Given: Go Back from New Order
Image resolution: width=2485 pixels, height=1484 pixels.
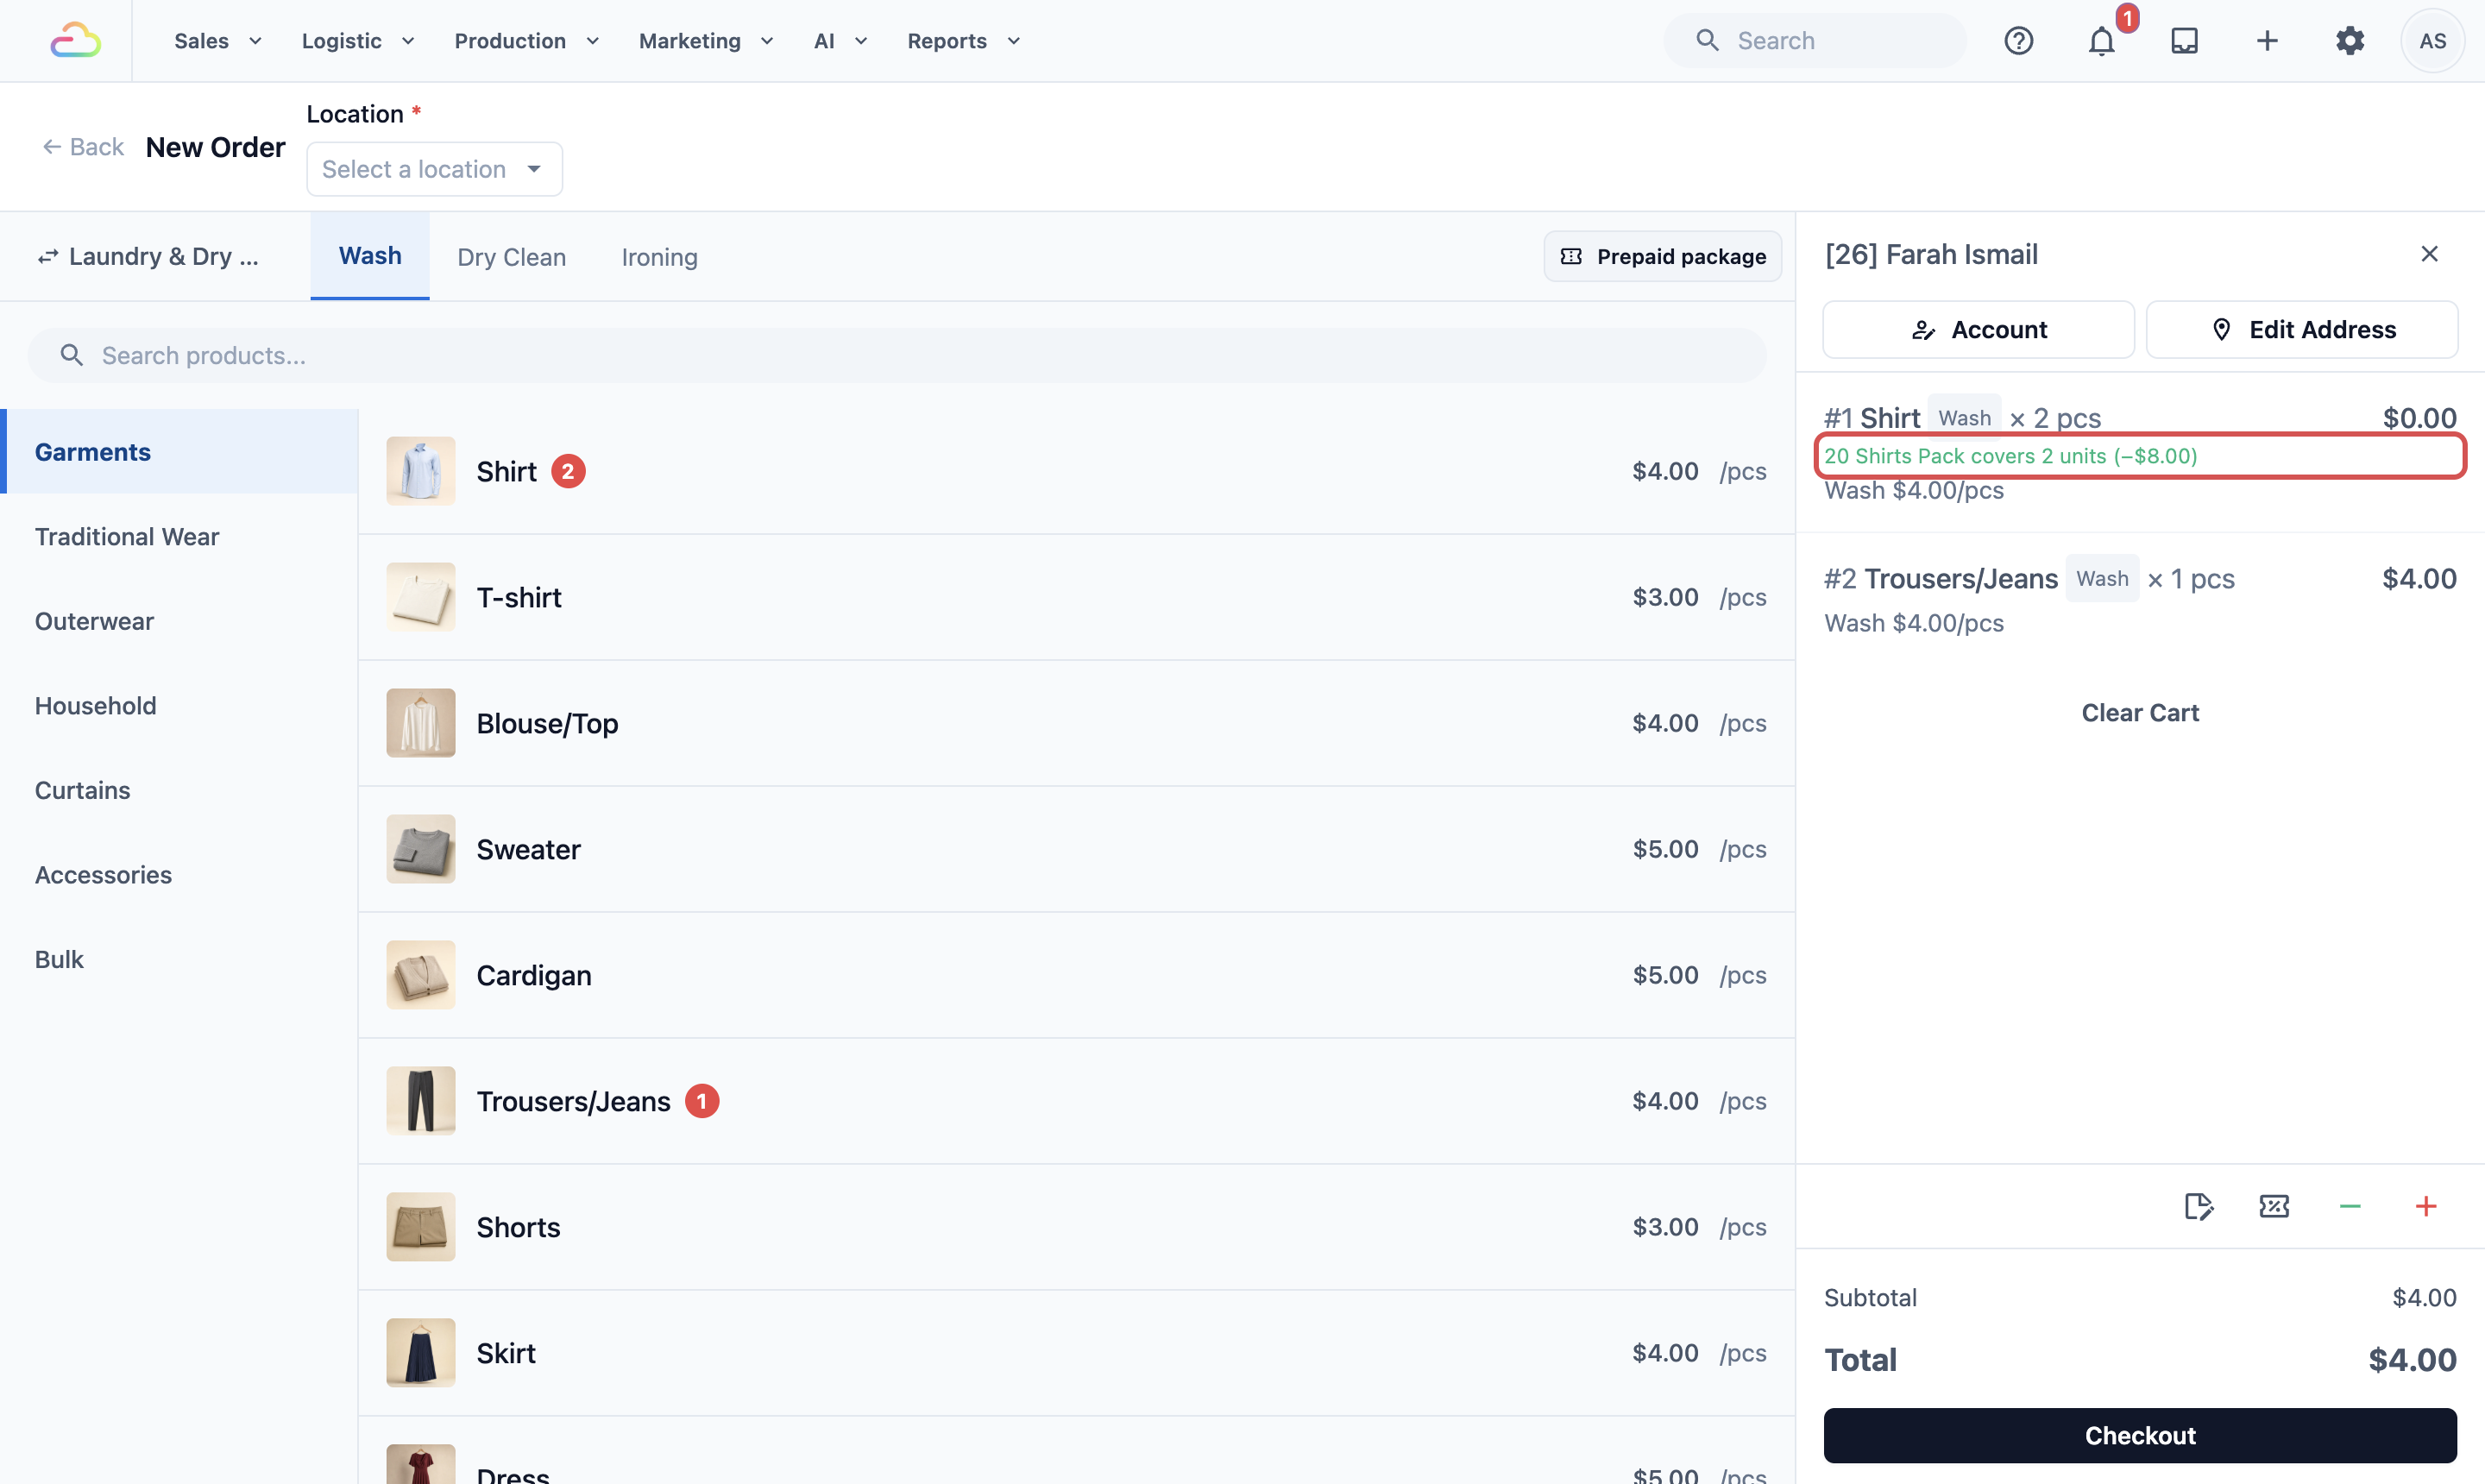Looking at the screenshot, I should pos(83,147).
